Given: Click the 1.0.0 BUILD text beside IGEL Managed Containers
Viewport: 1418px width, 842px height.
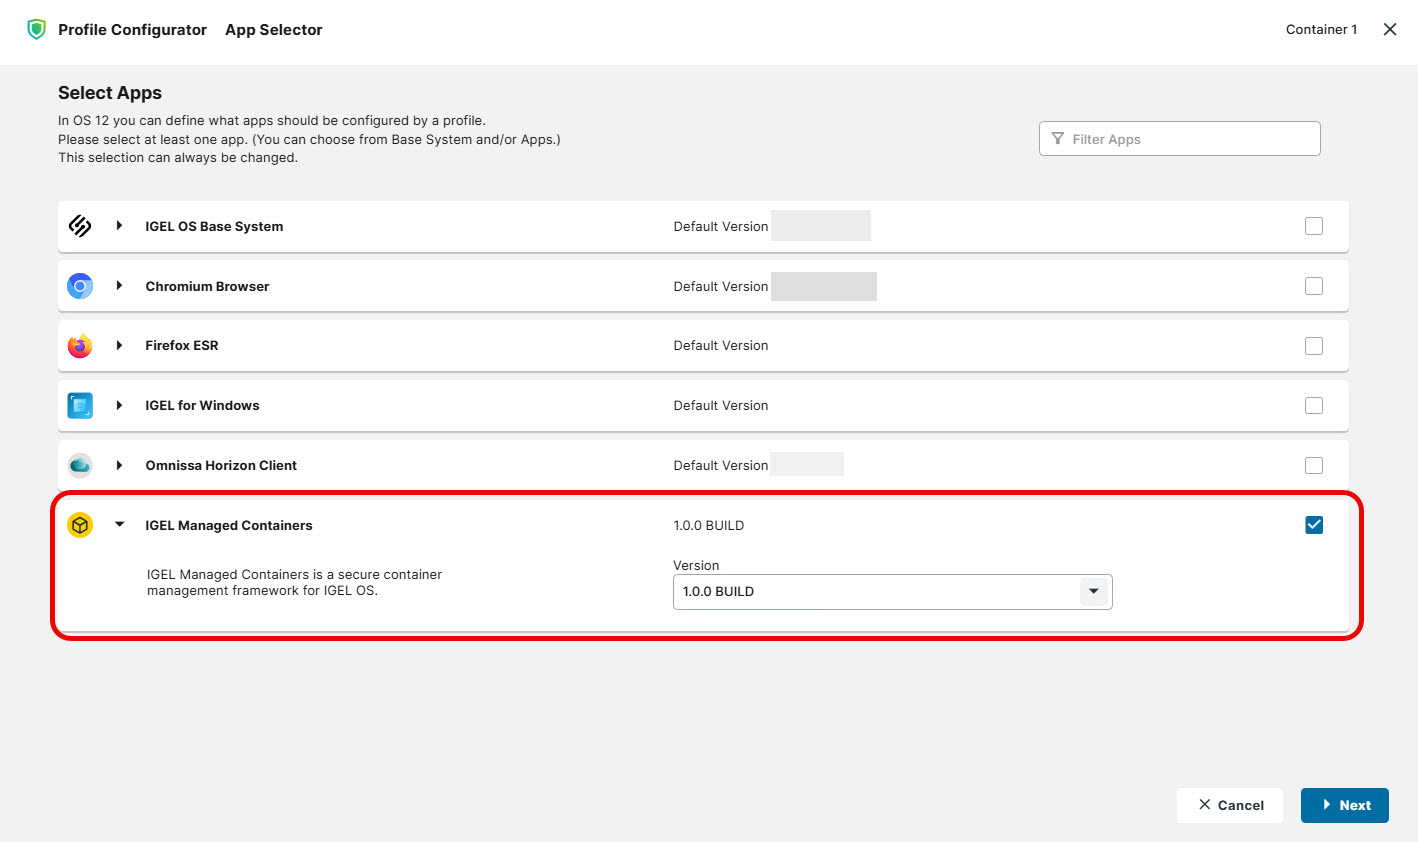Looking at the screenshot, I should pos(709,525).
